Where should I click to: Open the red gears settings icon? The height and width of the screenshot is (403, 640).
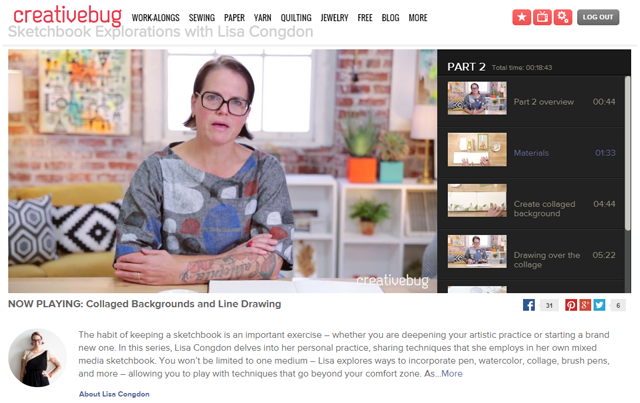point(563,17)
